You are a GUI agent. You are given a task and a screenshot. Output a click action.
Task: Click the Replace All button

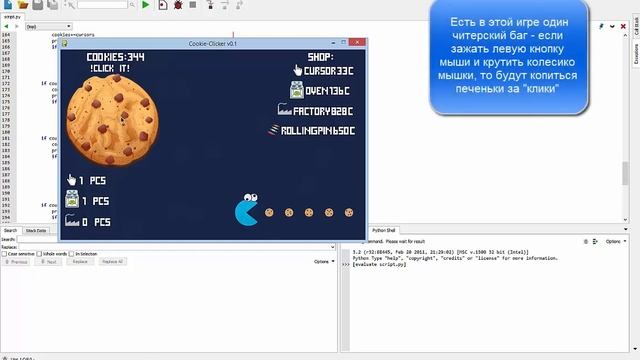point(112,262)
